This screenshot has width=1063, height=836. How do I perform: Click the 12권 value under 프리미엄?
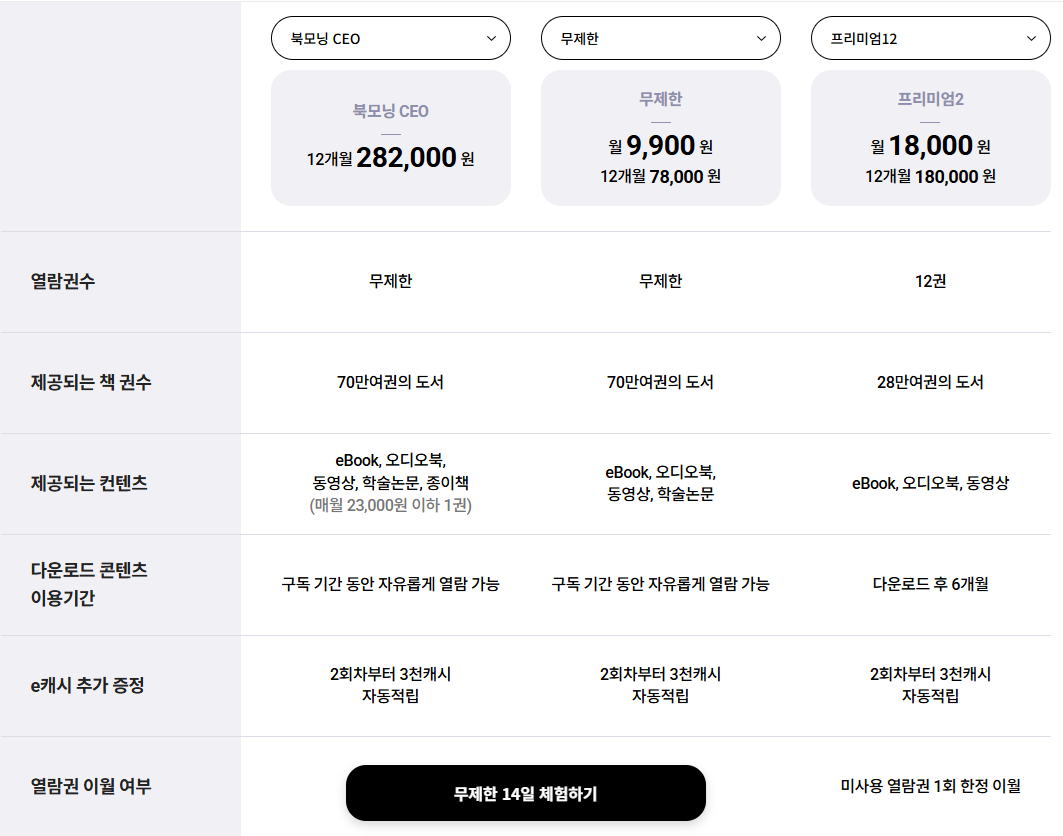click(930, 281)
